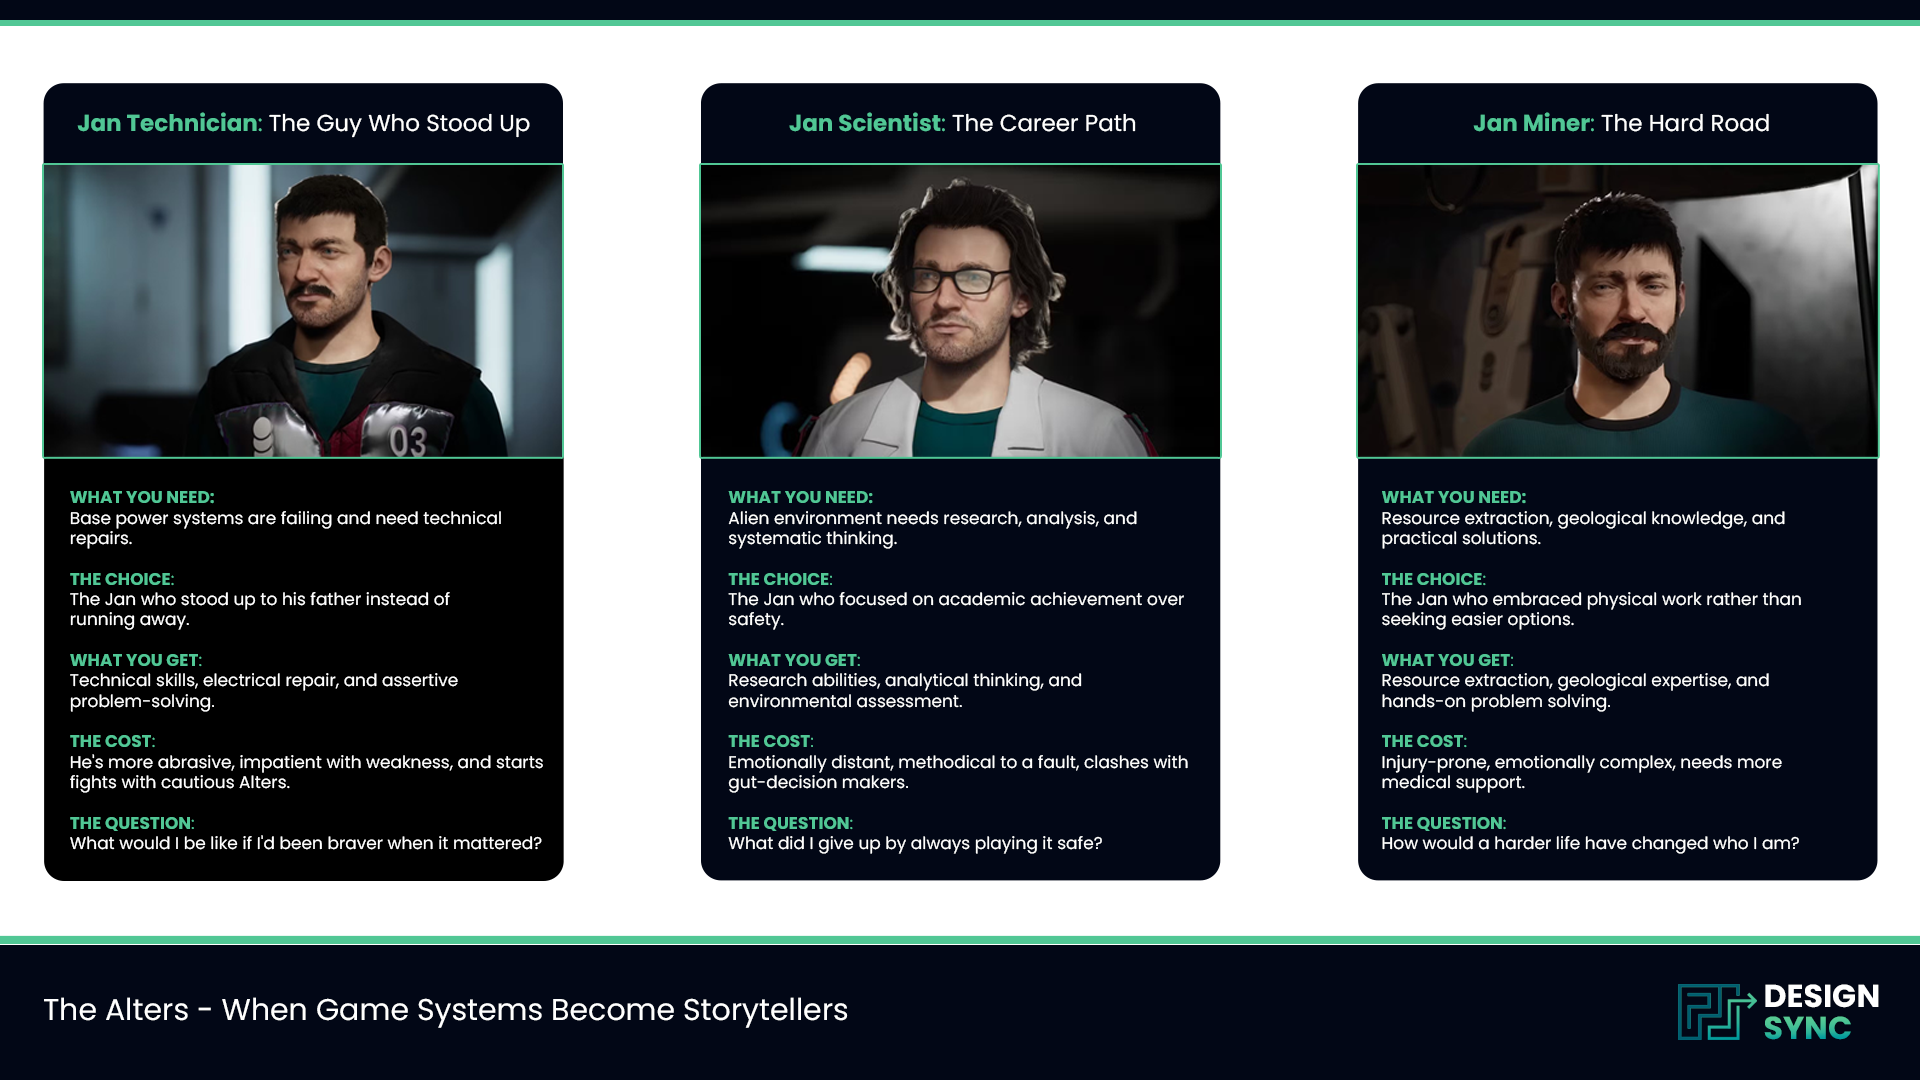Open the Jan Miner portrait image
1920x1080 pixels.
coord(1617,310)
